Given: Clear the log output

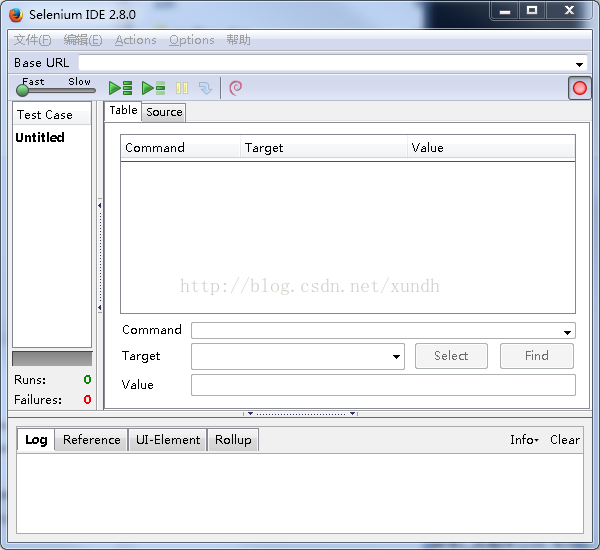Looking at the screenshot, I should tap(565, 440).
